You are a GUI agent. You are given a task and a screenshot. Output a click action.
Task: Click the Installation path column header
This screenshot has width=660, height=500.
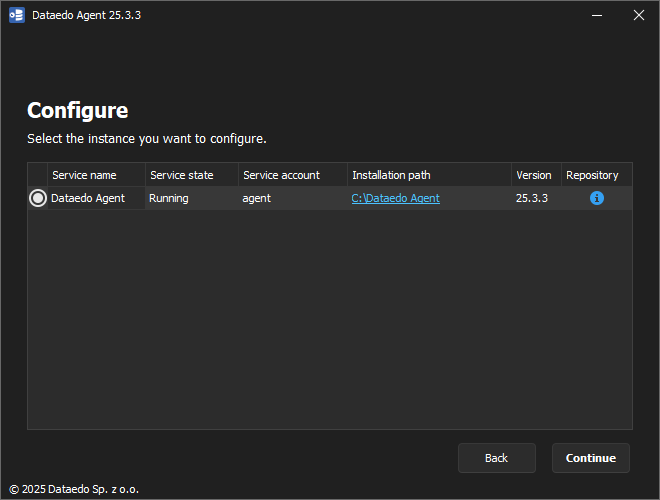[429, 175]
